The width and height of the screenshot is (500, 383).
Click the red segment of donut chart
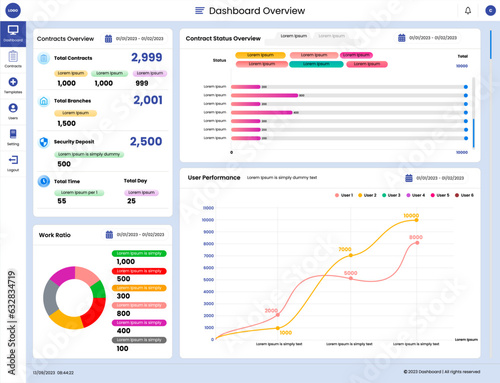point(96,312)
